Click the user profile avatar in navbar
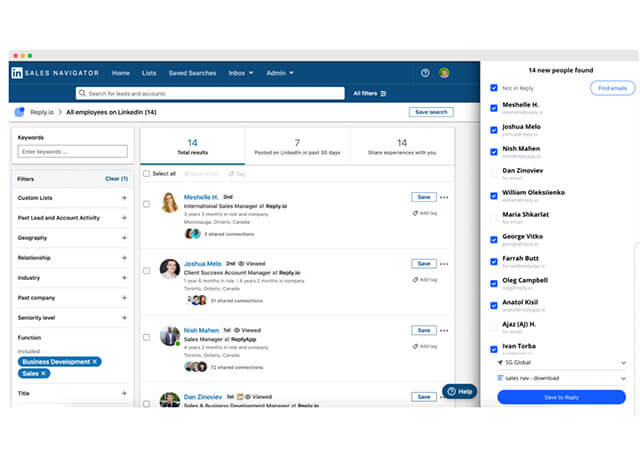Screen dimensions: 640x460 (x=444, y=73)
